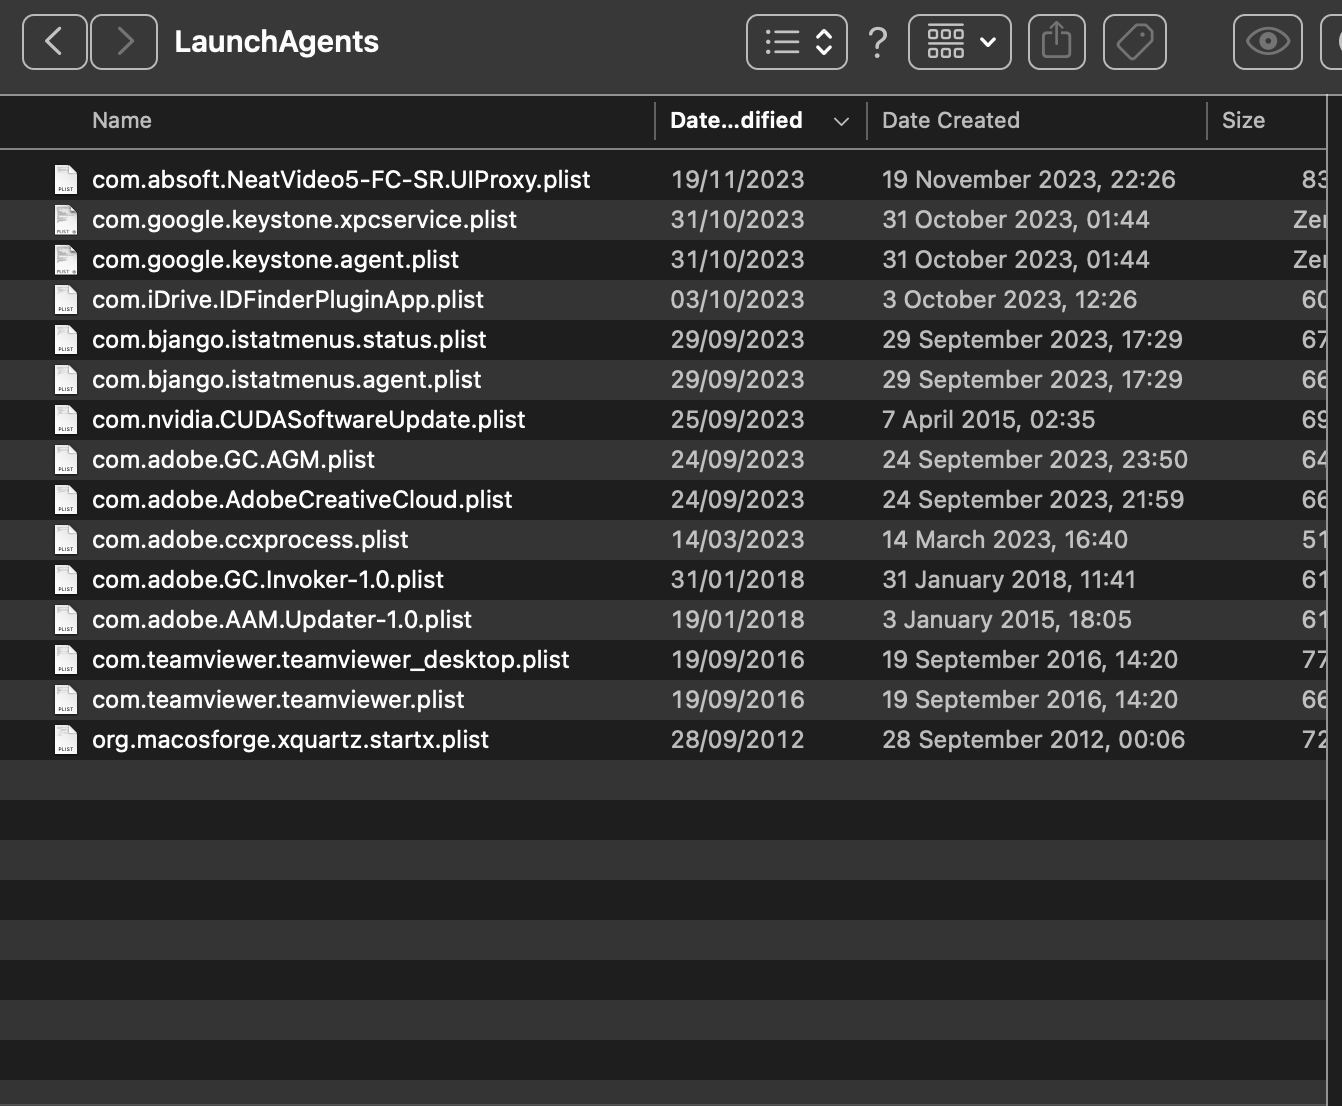Click file name com.google.keystone.agent.plist
Image resolution: width=1342 pixels, height=1106 pixels.
coord(275,260)
